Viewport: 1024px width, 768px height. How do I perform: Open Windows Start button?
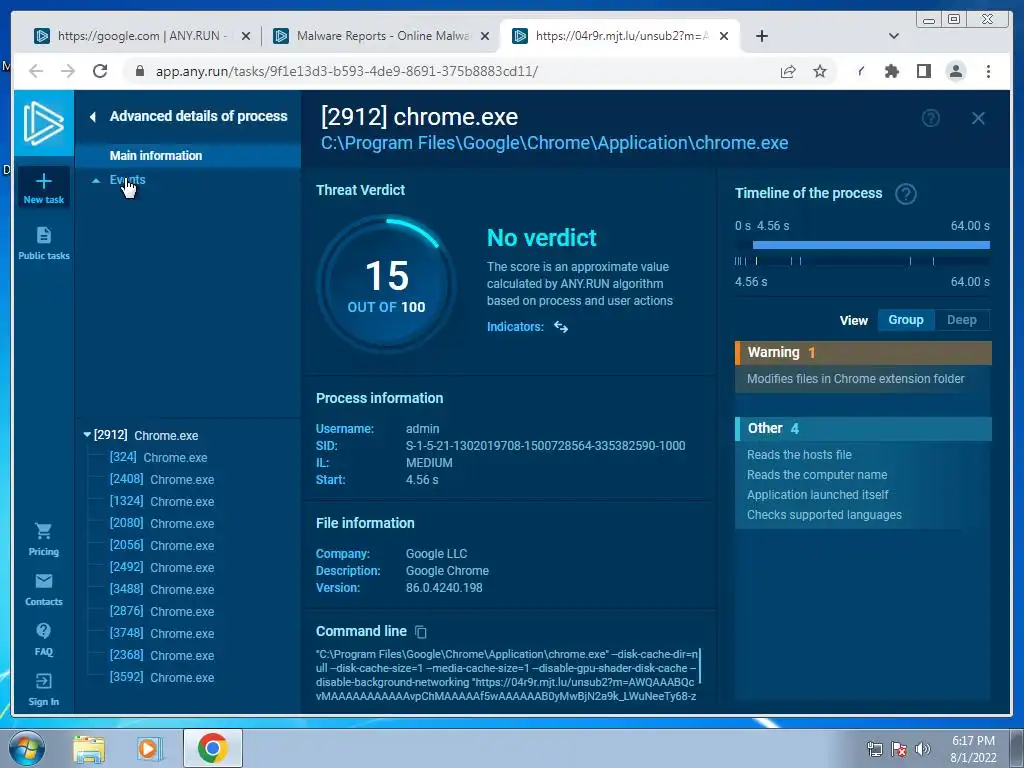pos(27,748)
